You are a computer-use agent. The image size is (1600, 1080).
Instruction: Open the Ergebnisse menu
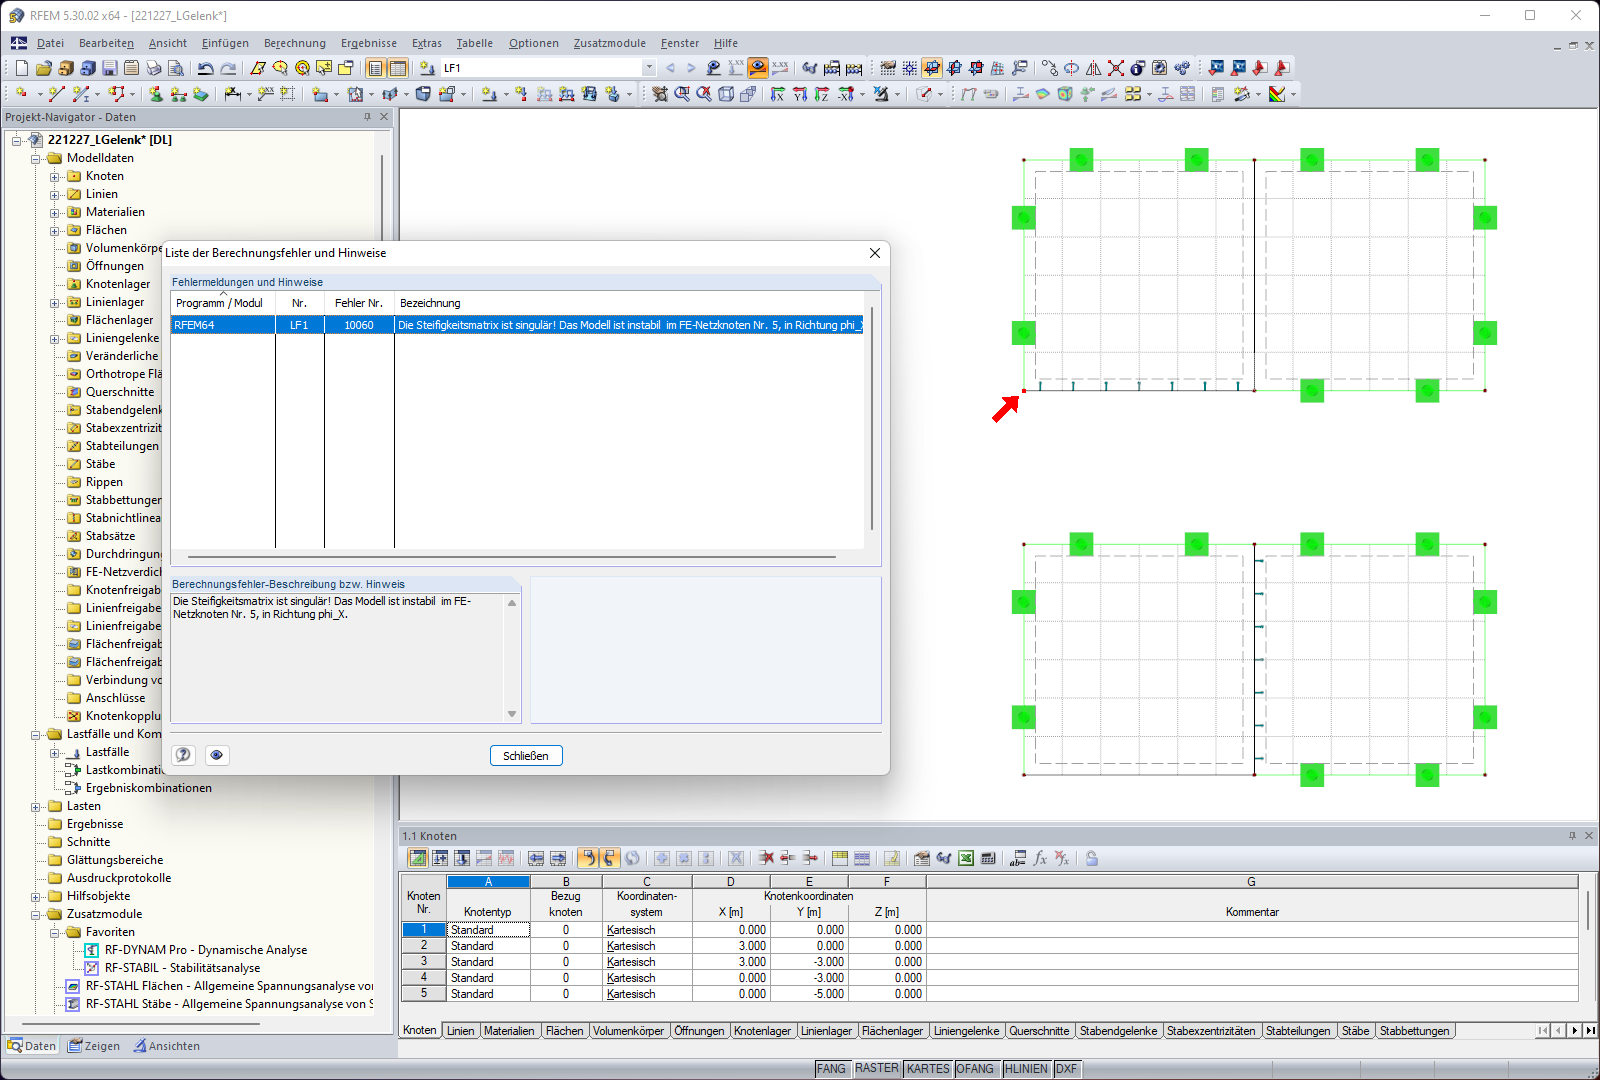(369, 43)
